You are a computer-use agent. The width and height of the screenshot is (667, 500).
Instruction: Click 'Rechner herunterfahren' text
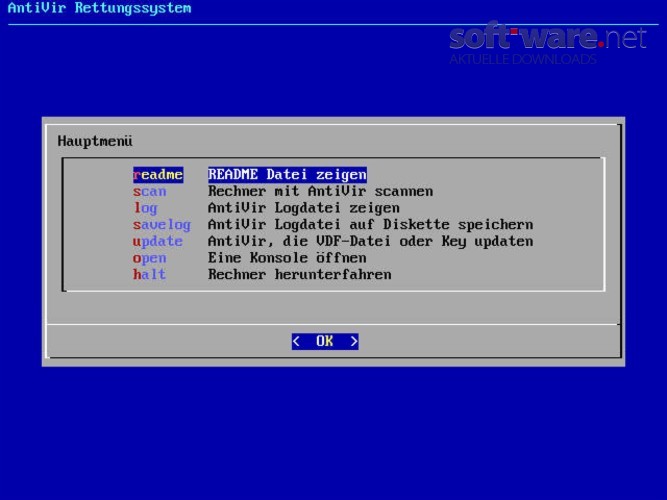[x=299, y=274]
